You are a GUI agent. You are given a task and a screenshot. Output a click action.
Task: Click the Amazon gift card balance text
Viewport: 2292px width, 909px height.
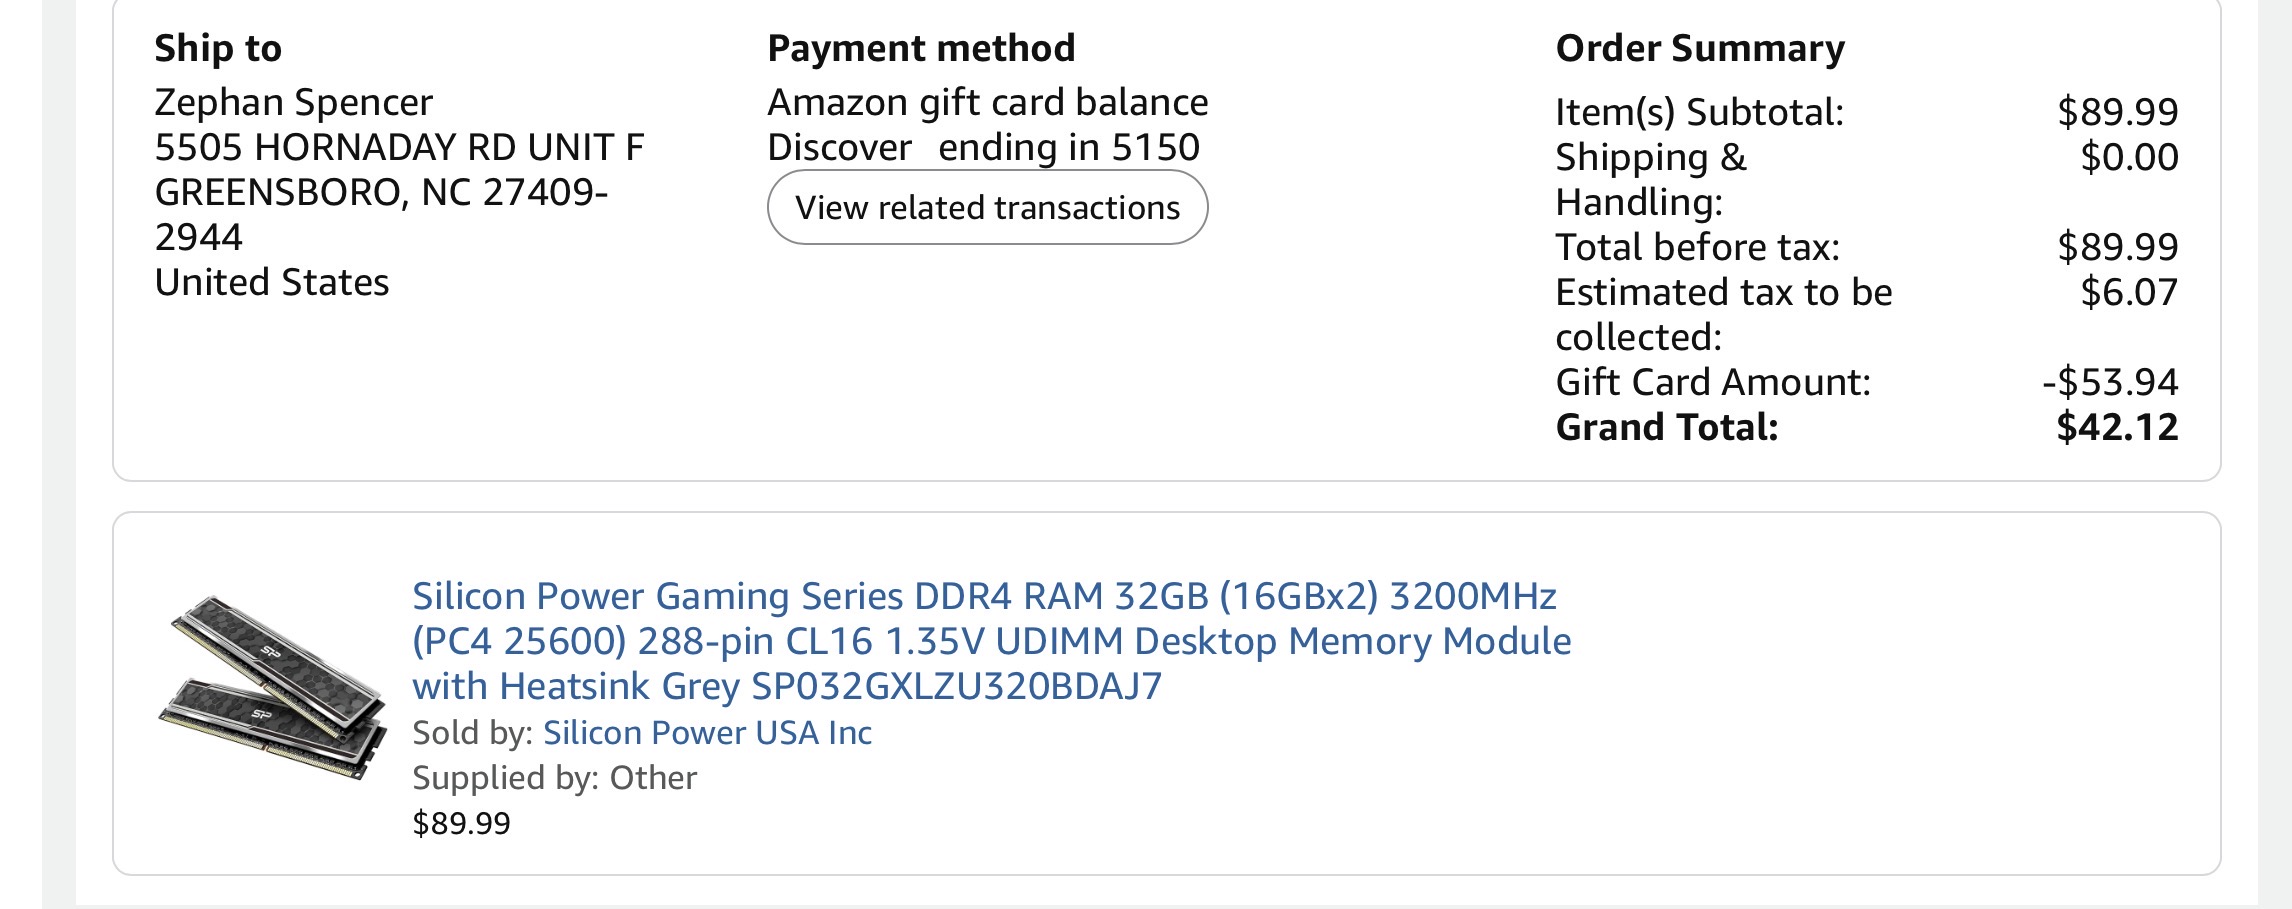987,103
